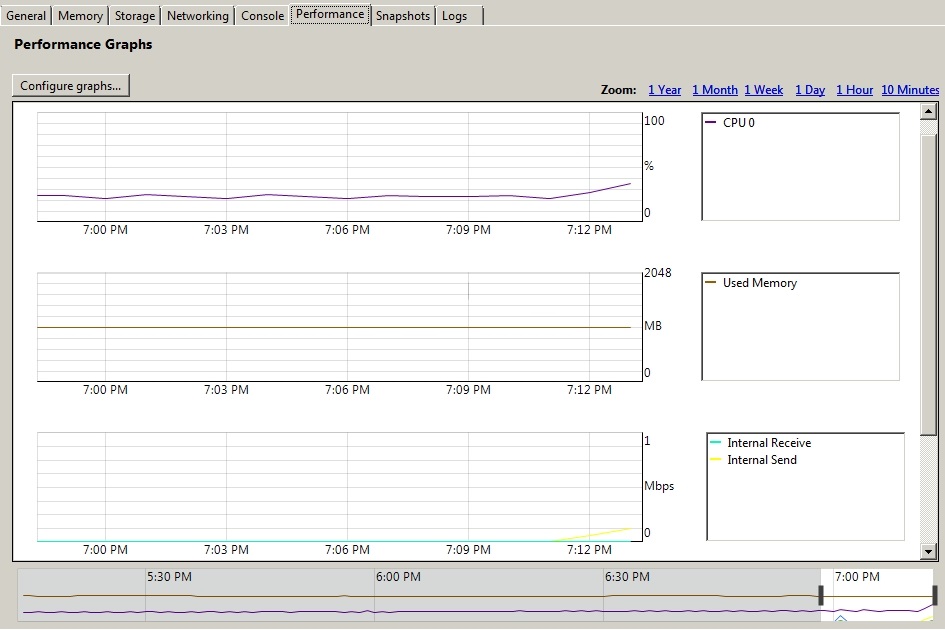945x630 pixels.
Task: Open the Storage tab
Action: coord(134,16)
